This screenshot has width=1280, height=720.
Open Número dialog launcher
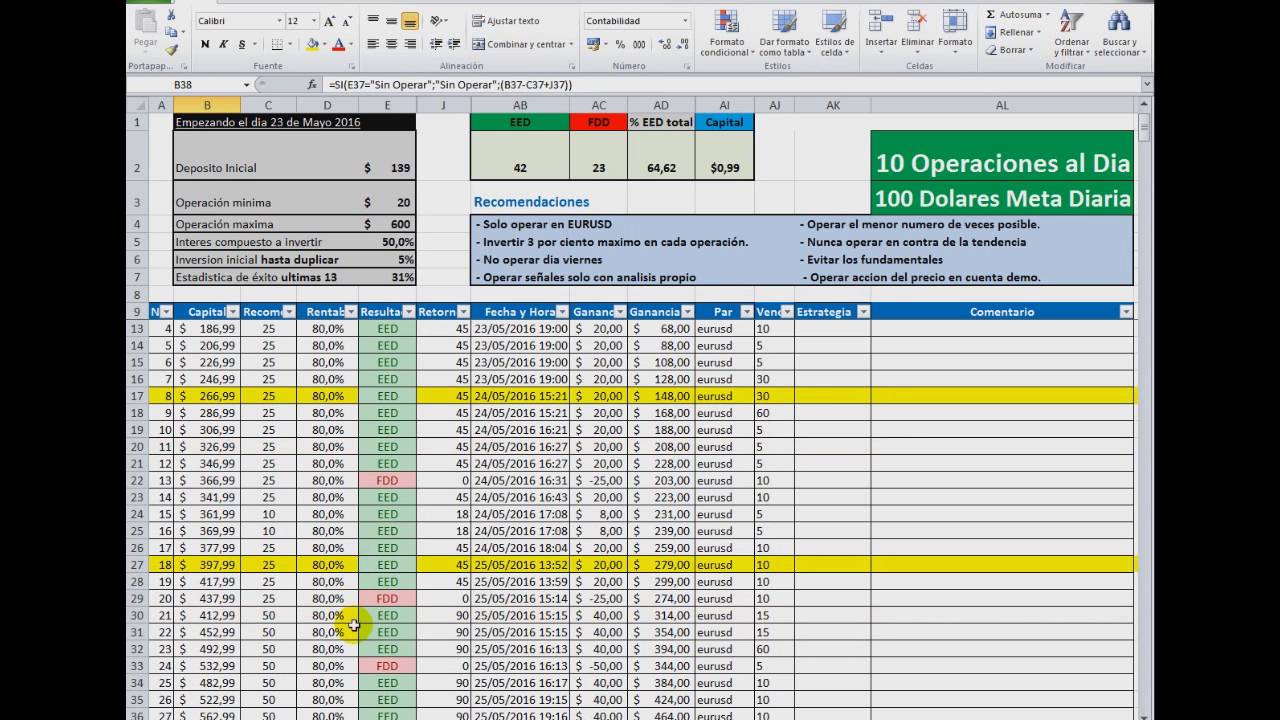point(687,66)
